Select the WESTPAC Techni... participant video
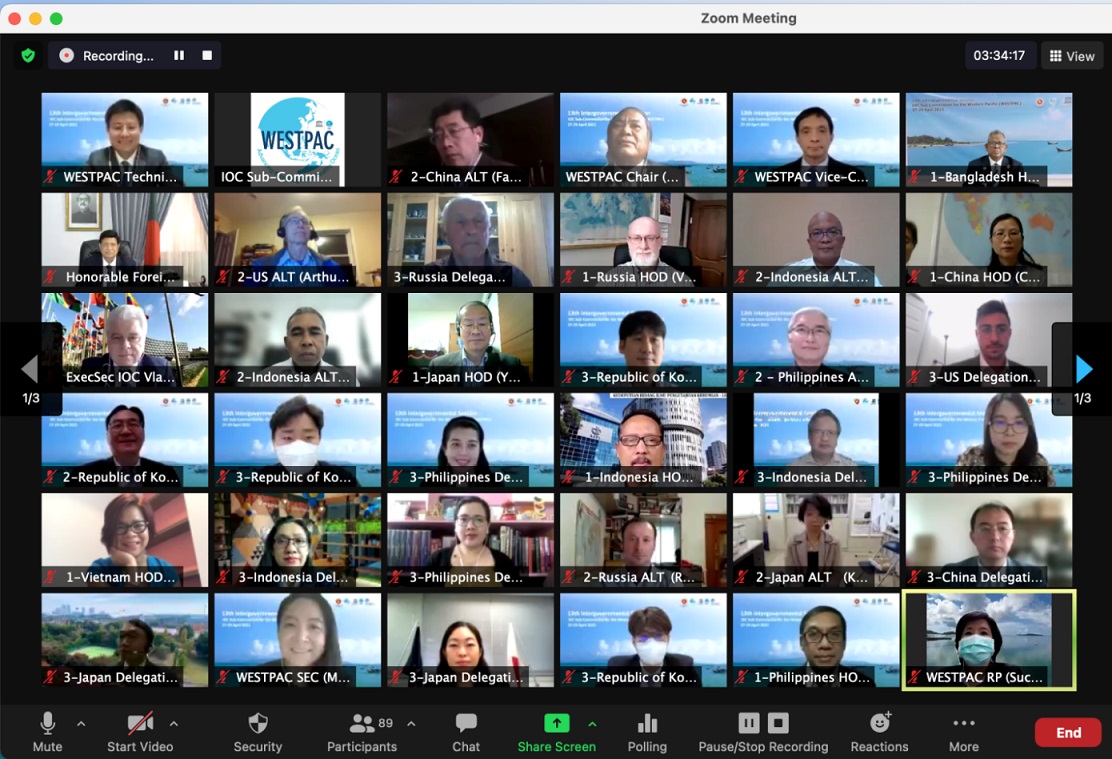This screenshot has height=759, width=1112. [x=125, y=140]
